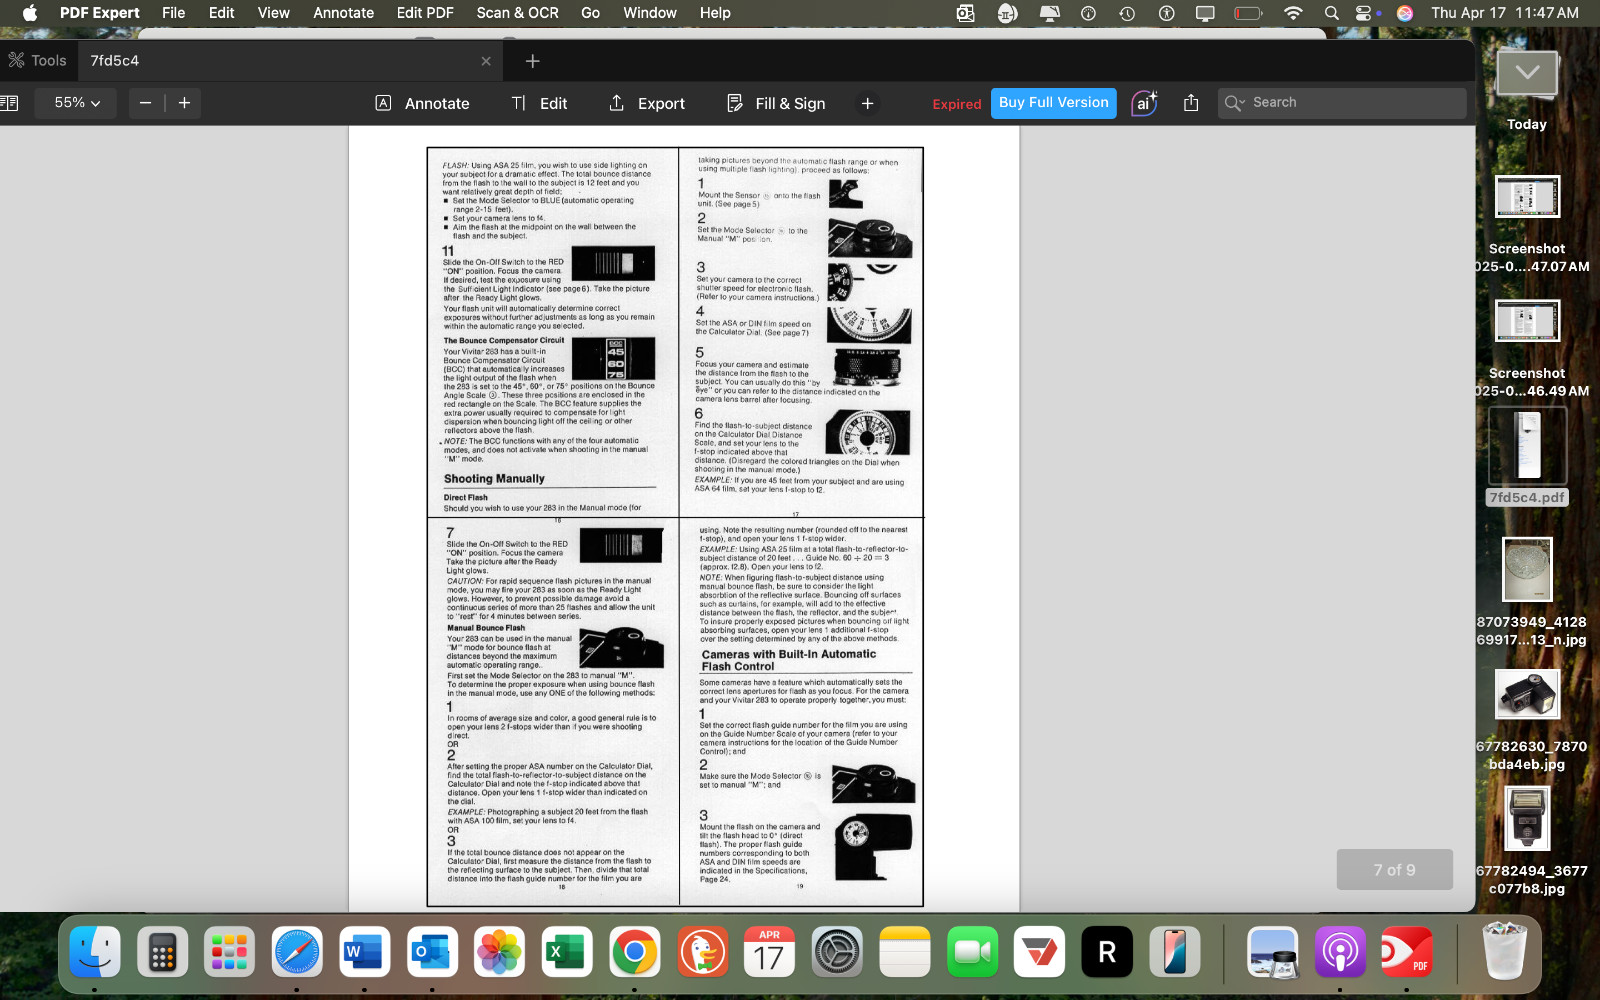Image resolution: width=1600 pixels, height=1000 pixels.
Task: Click the AI assistant icon in toolbar
Action: click(1144, 103)
